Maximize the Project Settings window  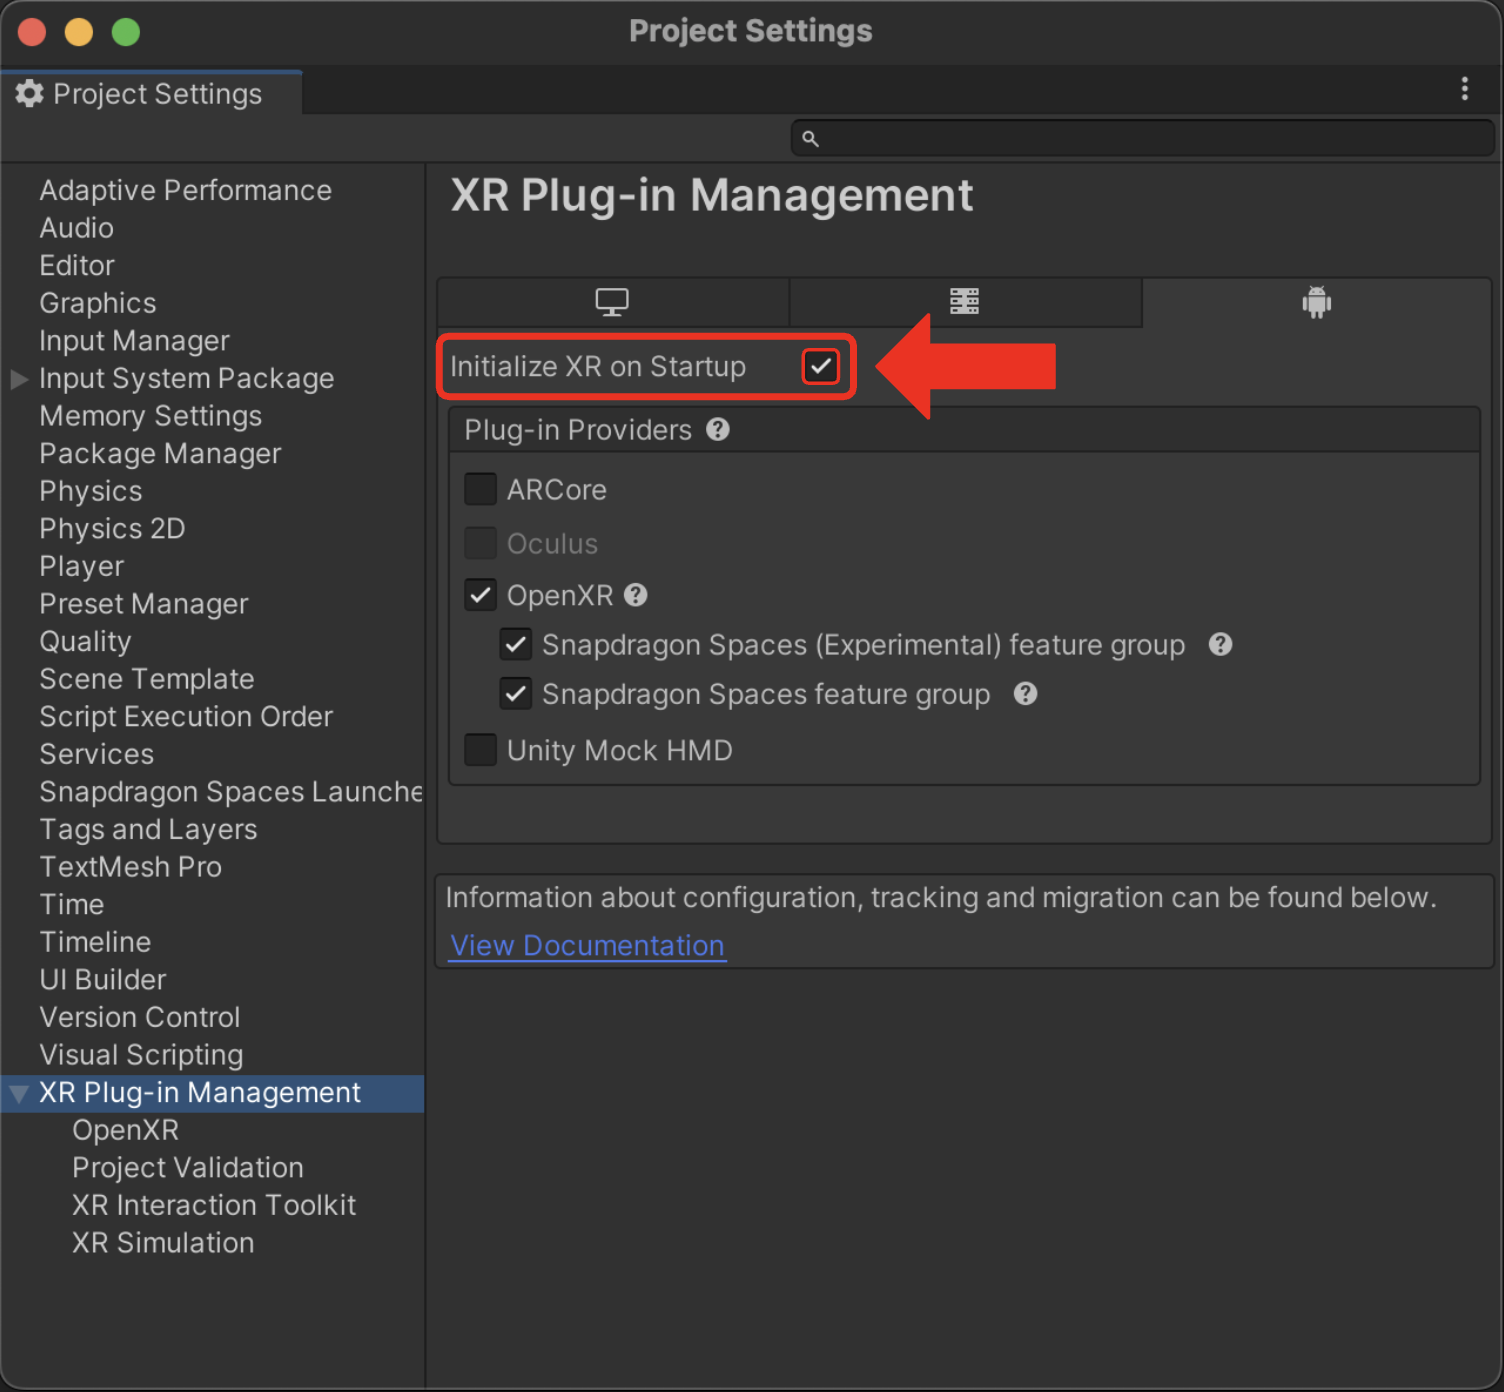(x=126, y=32)
